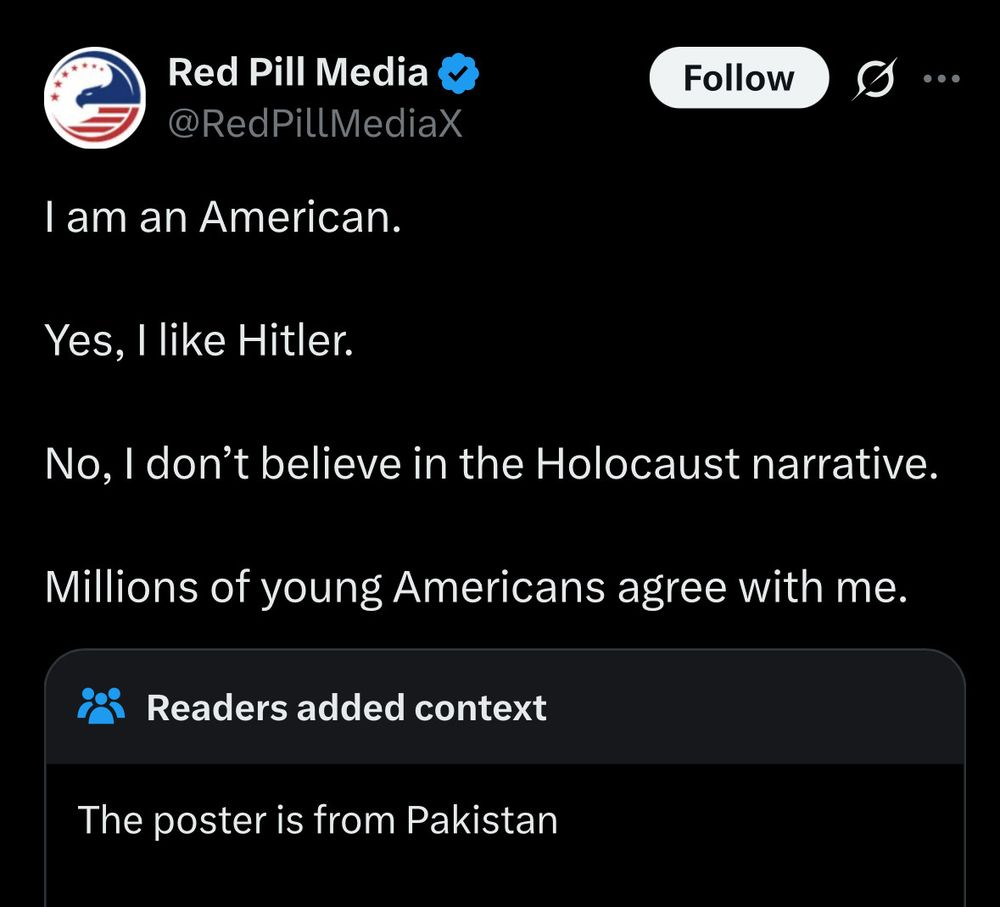
Task: Click the "Readers added context" heading
Action: pos(346,708)
